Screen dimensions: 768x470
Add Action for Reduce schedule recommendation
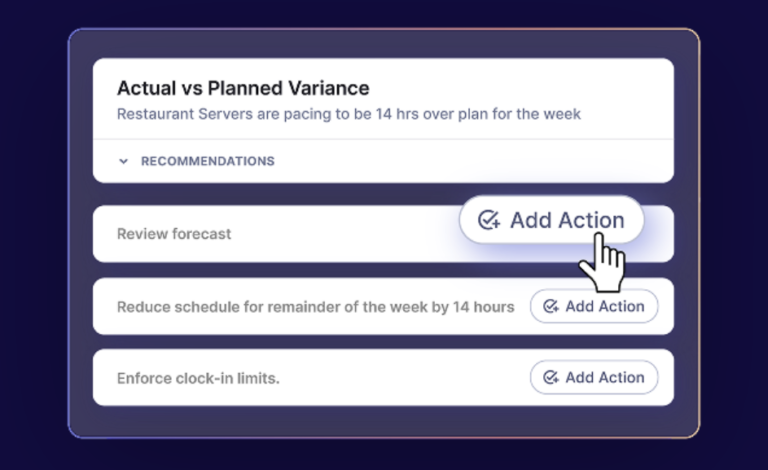[x=594, y=306]
